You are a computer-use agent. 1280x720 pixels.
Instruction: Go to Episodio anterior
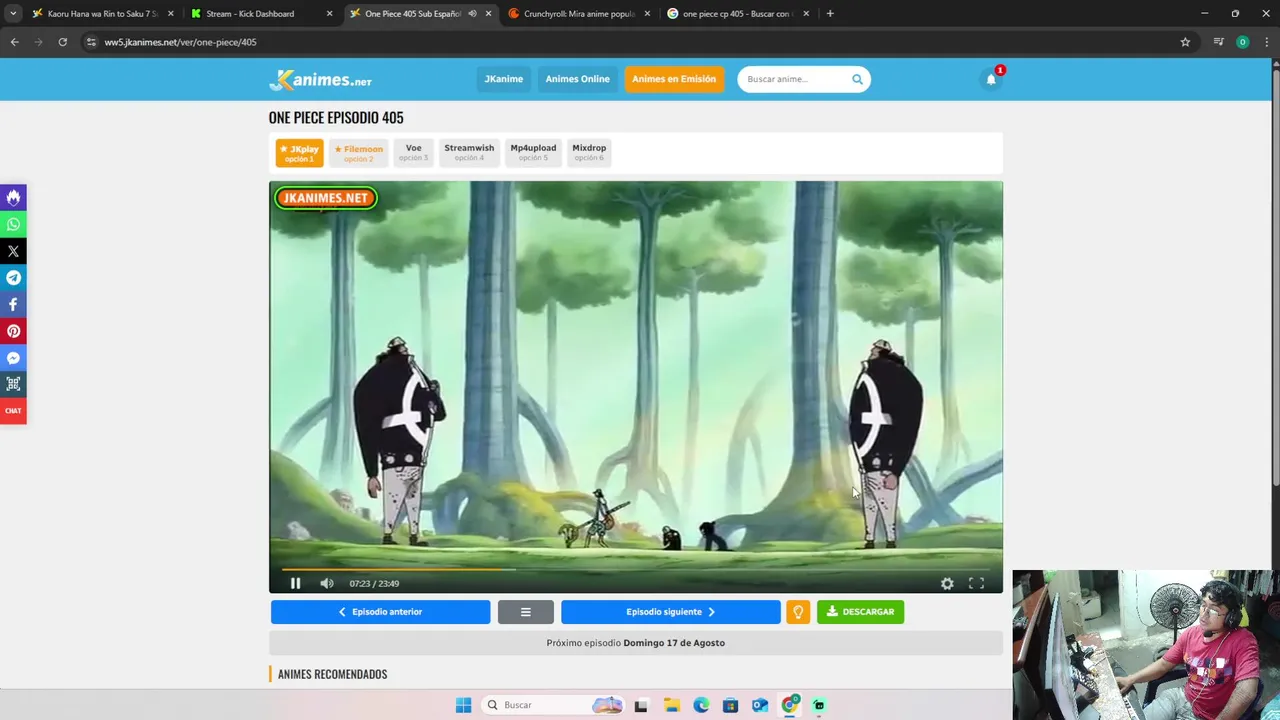coord(380,612)
